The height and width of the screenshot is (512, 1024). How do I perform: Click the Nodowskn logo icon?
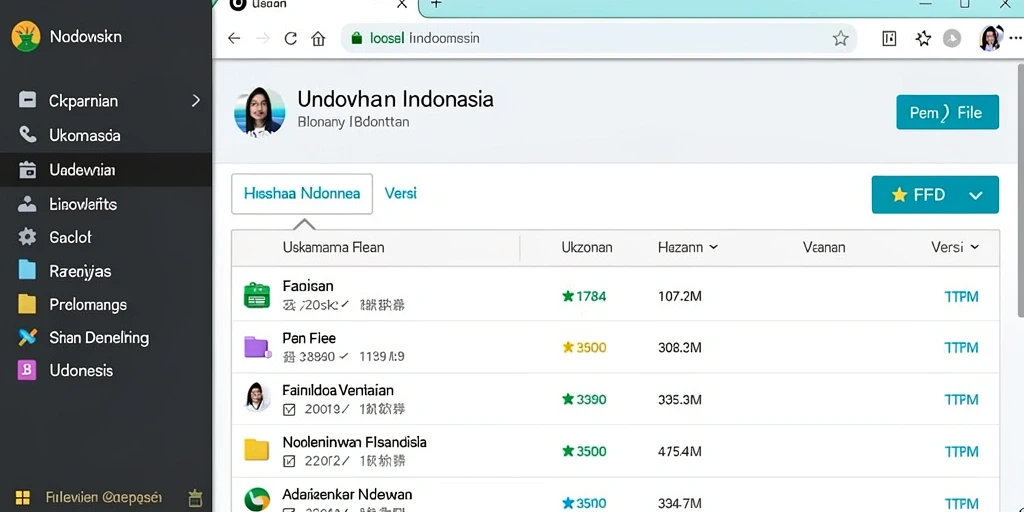pos(25,36)
